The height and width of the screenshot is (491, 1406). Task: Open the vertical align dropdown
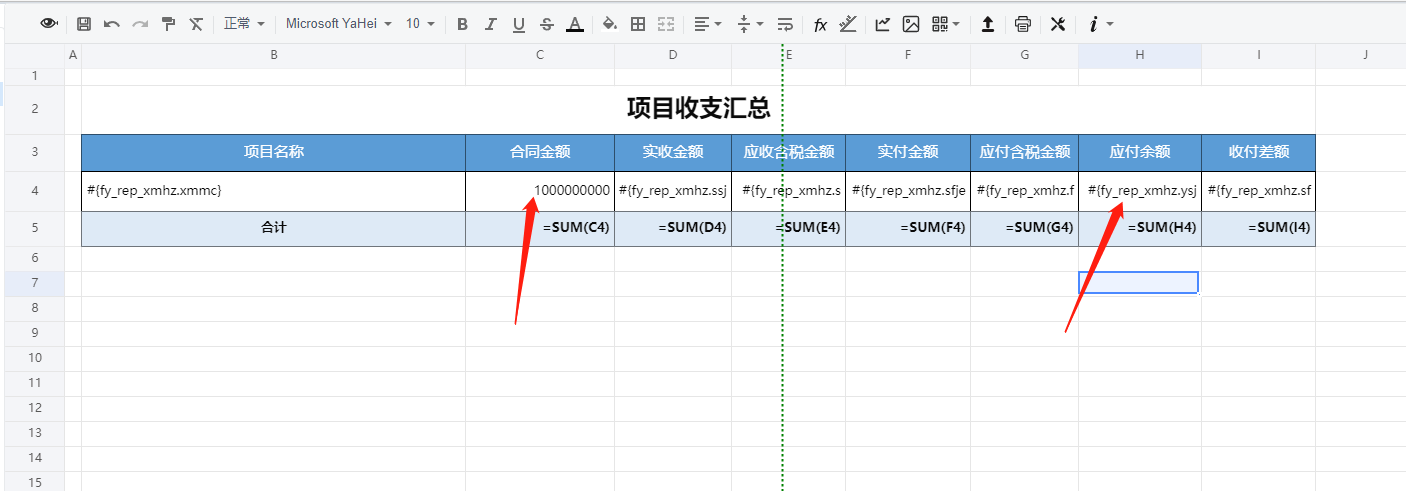tap(750, 24)
